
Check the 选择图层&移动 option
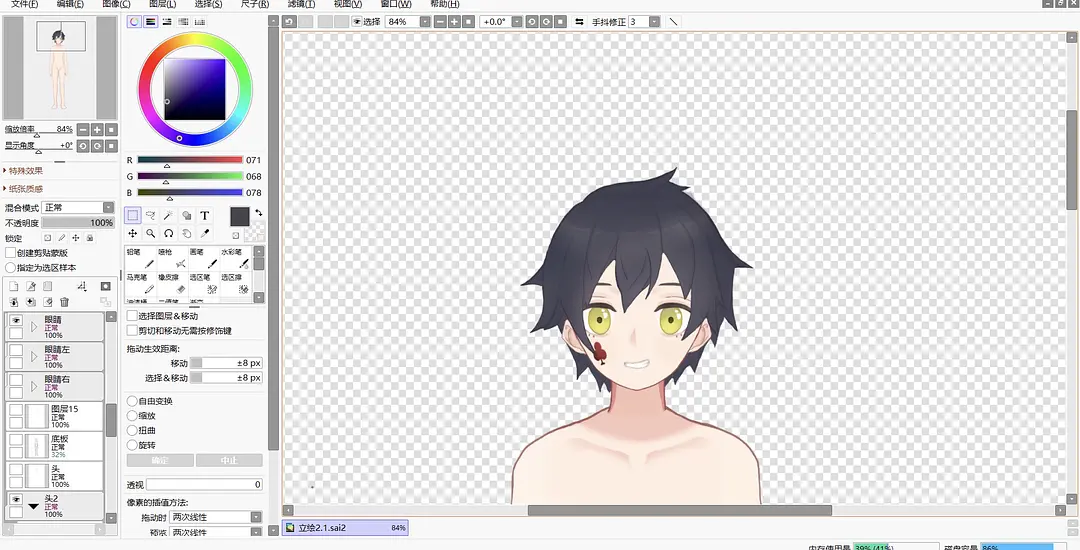point(132,316)
